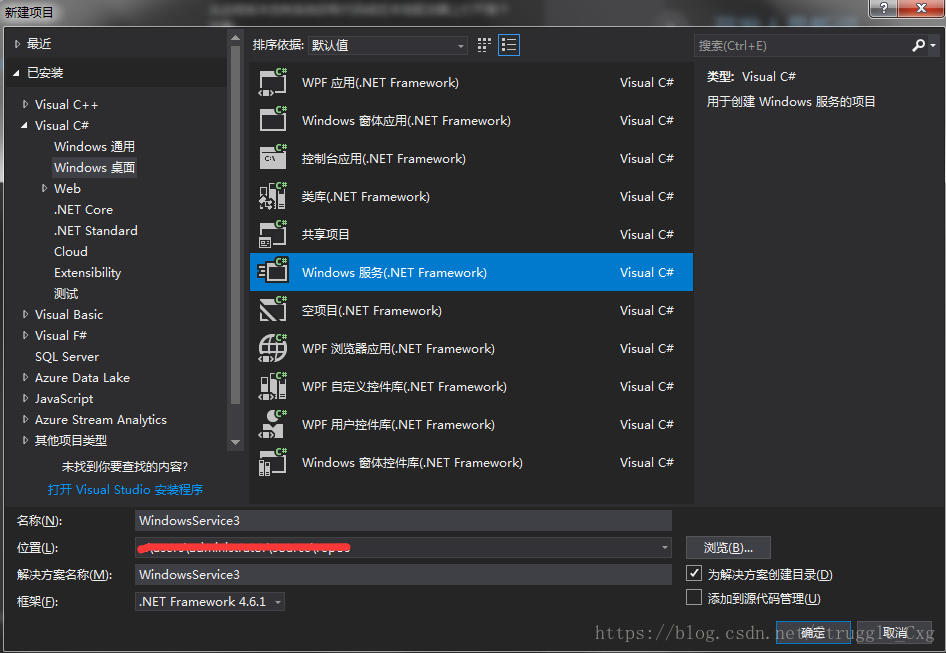Open the 排序依据 默认值 dropdown

pyautogui.click(x=387, y=45)
